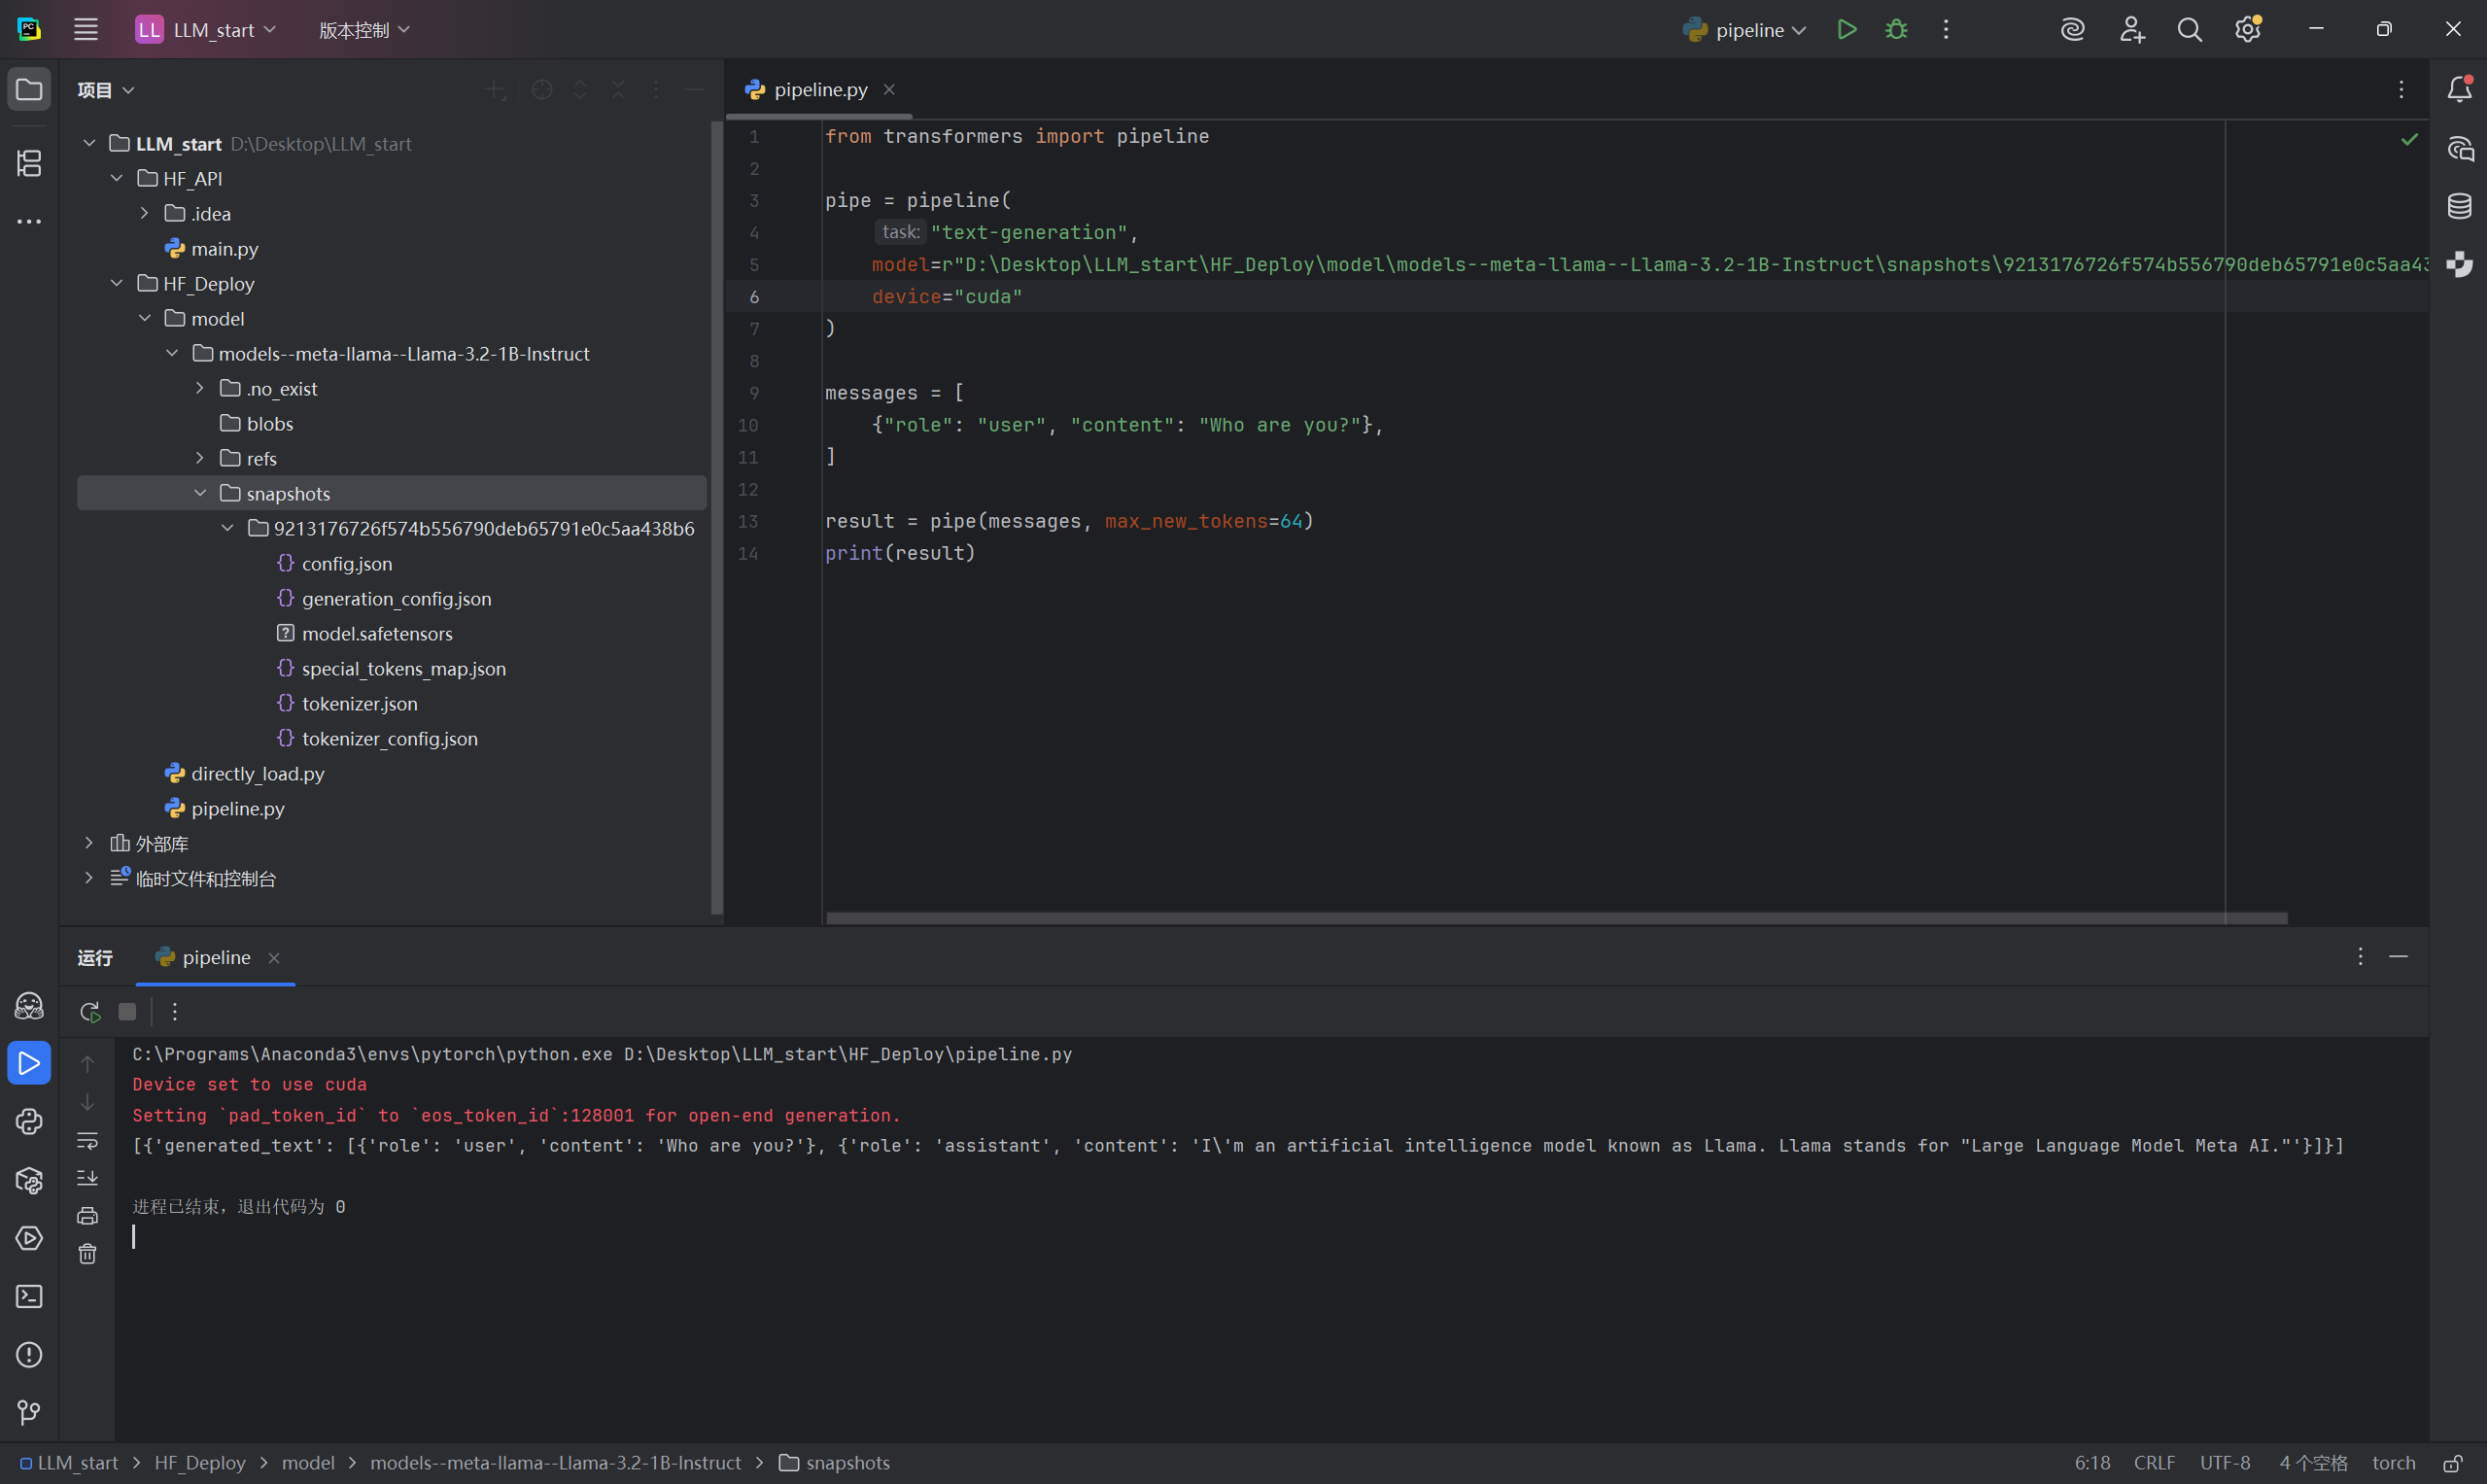Image resolution: width=2487 pixels, height=1484 pixels.
Task: Change CRLF line separator setting
Action: coord(2154,1463)
